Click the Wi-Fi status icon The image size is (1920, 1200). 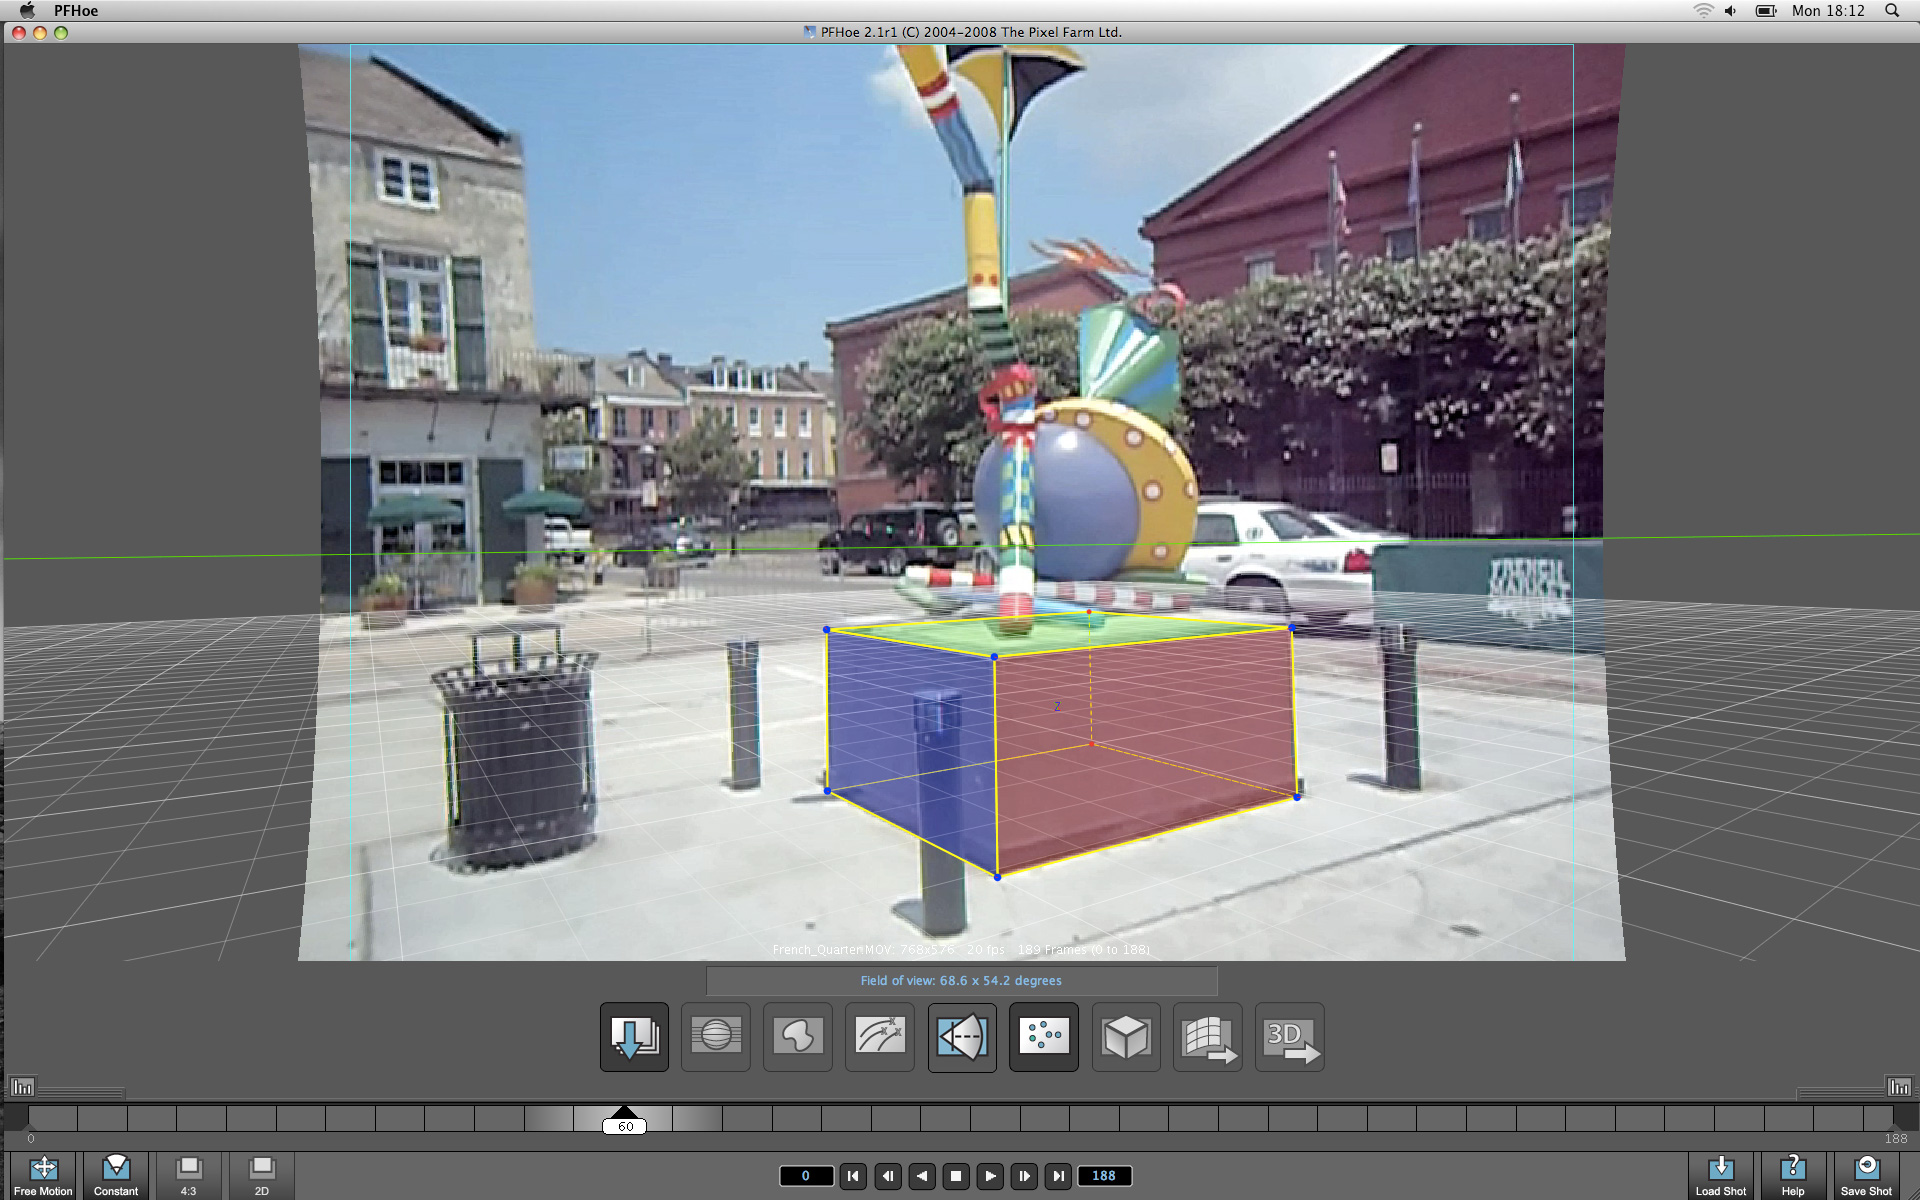point(1702,11)
